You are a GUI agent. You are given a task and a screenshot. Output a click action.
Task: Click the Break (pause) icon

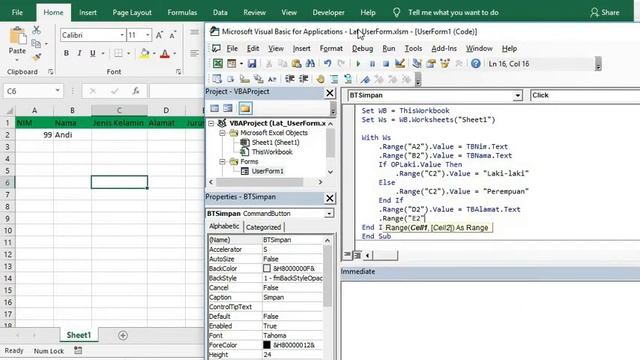(x=372, y=64)
